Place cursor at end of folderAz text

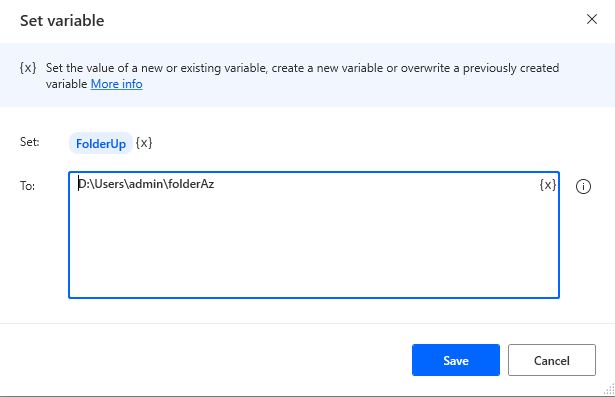tap(215, 184)
